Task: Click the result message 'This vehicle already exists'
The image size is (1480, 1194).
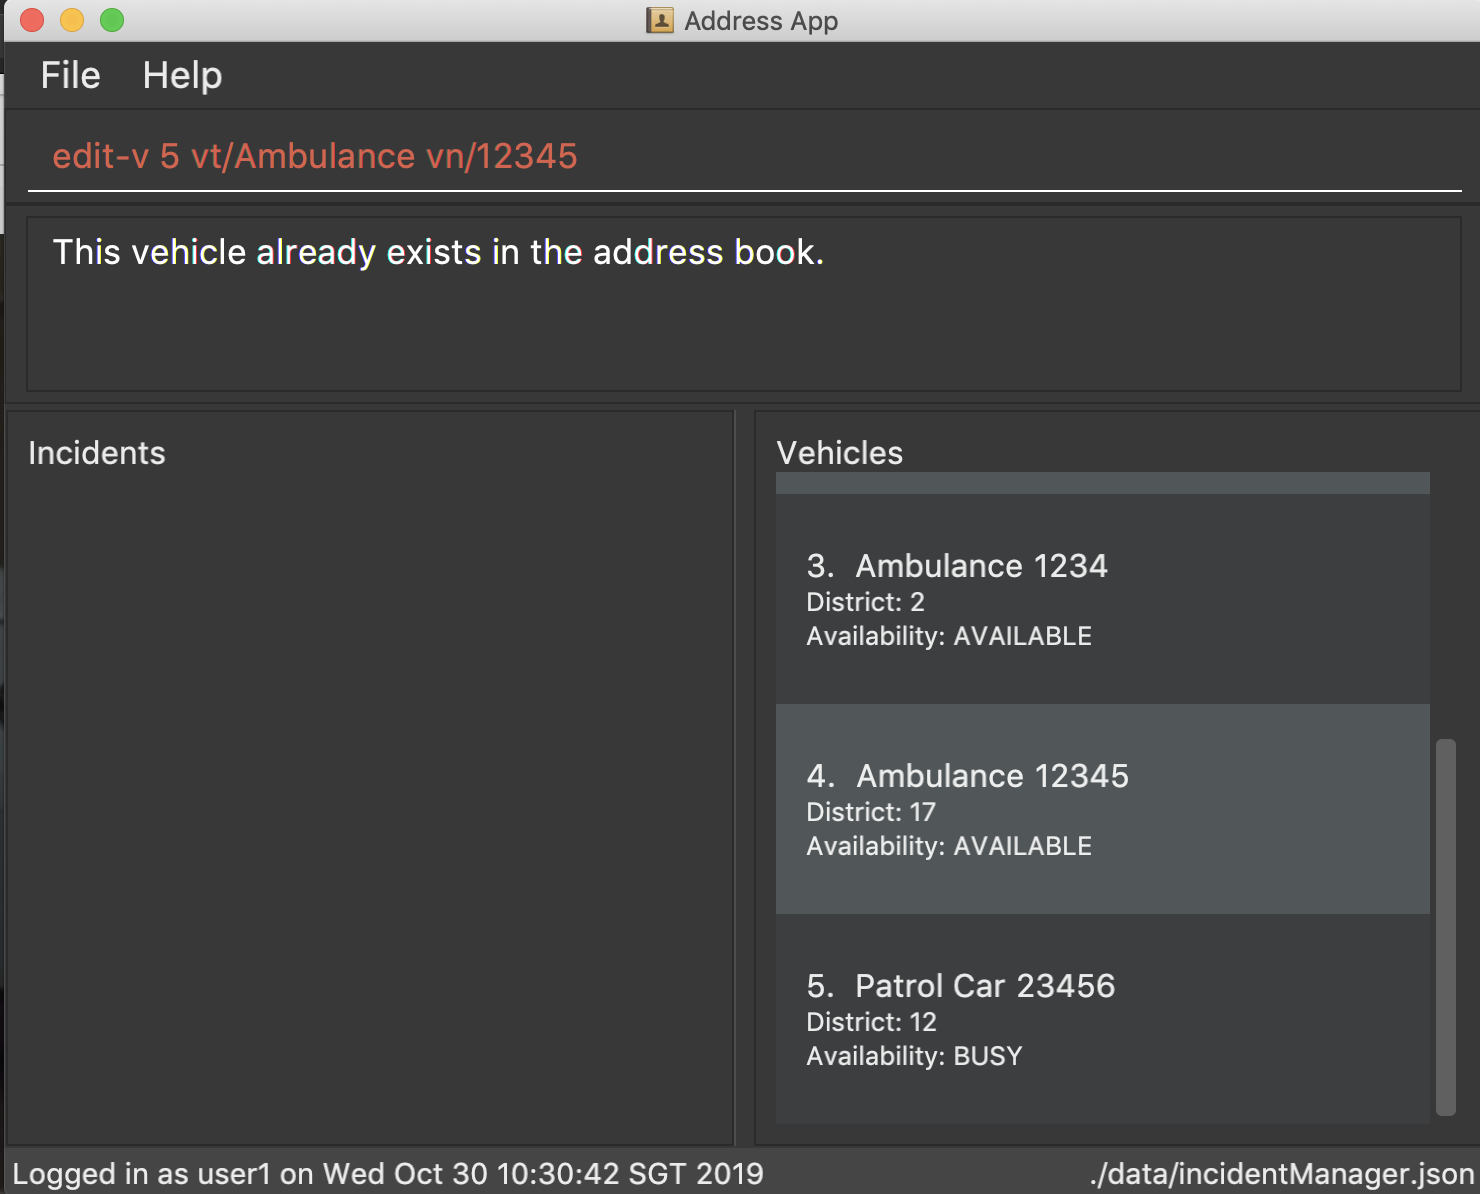Action: click(438, 252)
